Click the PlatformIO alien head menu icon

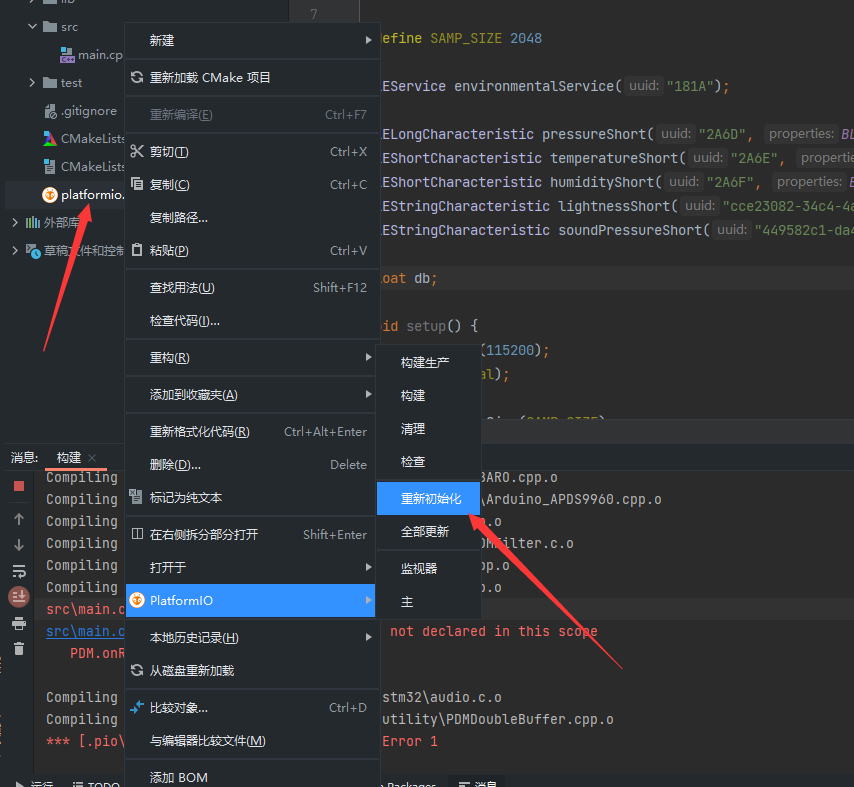point(137,600)
